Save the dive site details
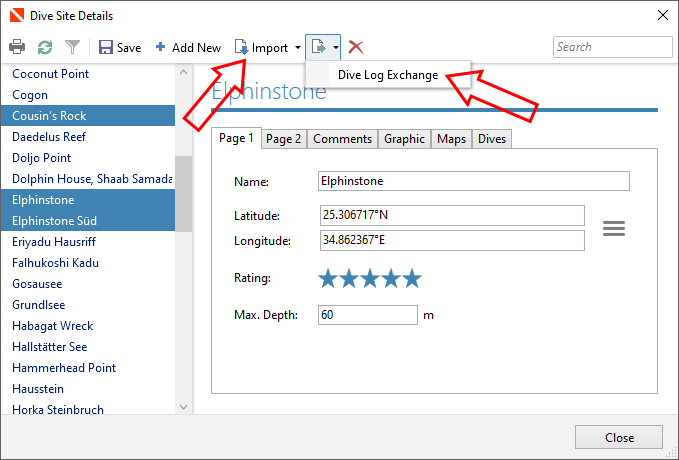The width and height of the screenshot is (679, 460). [120, 47]
